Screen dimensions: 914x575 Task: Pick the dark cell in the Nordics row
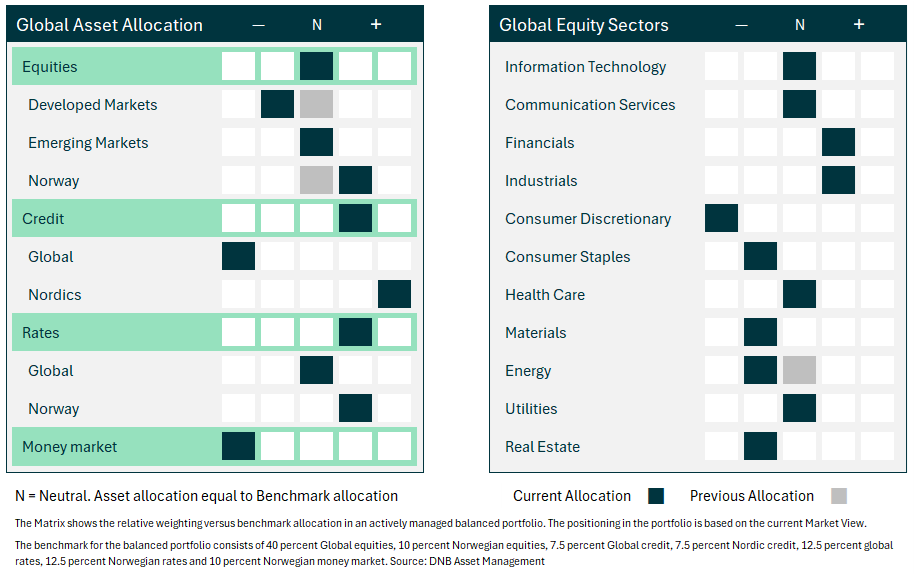pos(394,295)
